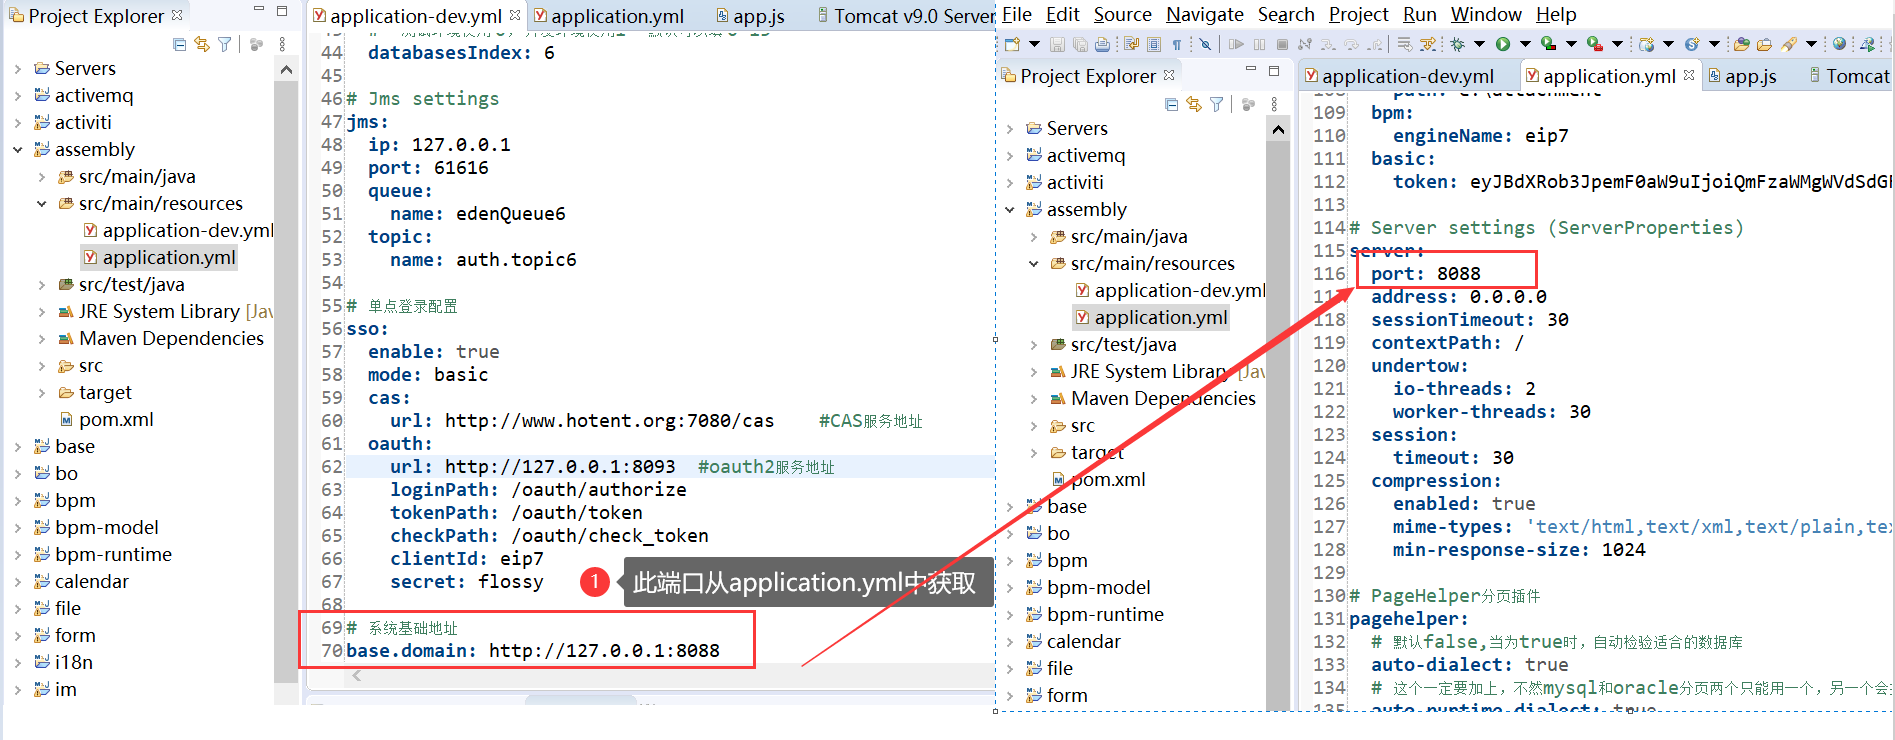Click left arrow of left editor horizontal scrollbar
The height and width of the screenshot is (740, 1895).
pos(357,676)
